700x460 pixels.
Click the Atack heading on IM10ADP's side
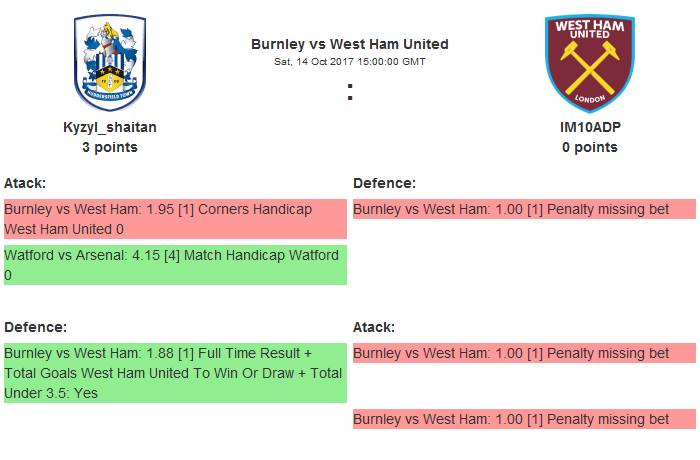point(374,327)
